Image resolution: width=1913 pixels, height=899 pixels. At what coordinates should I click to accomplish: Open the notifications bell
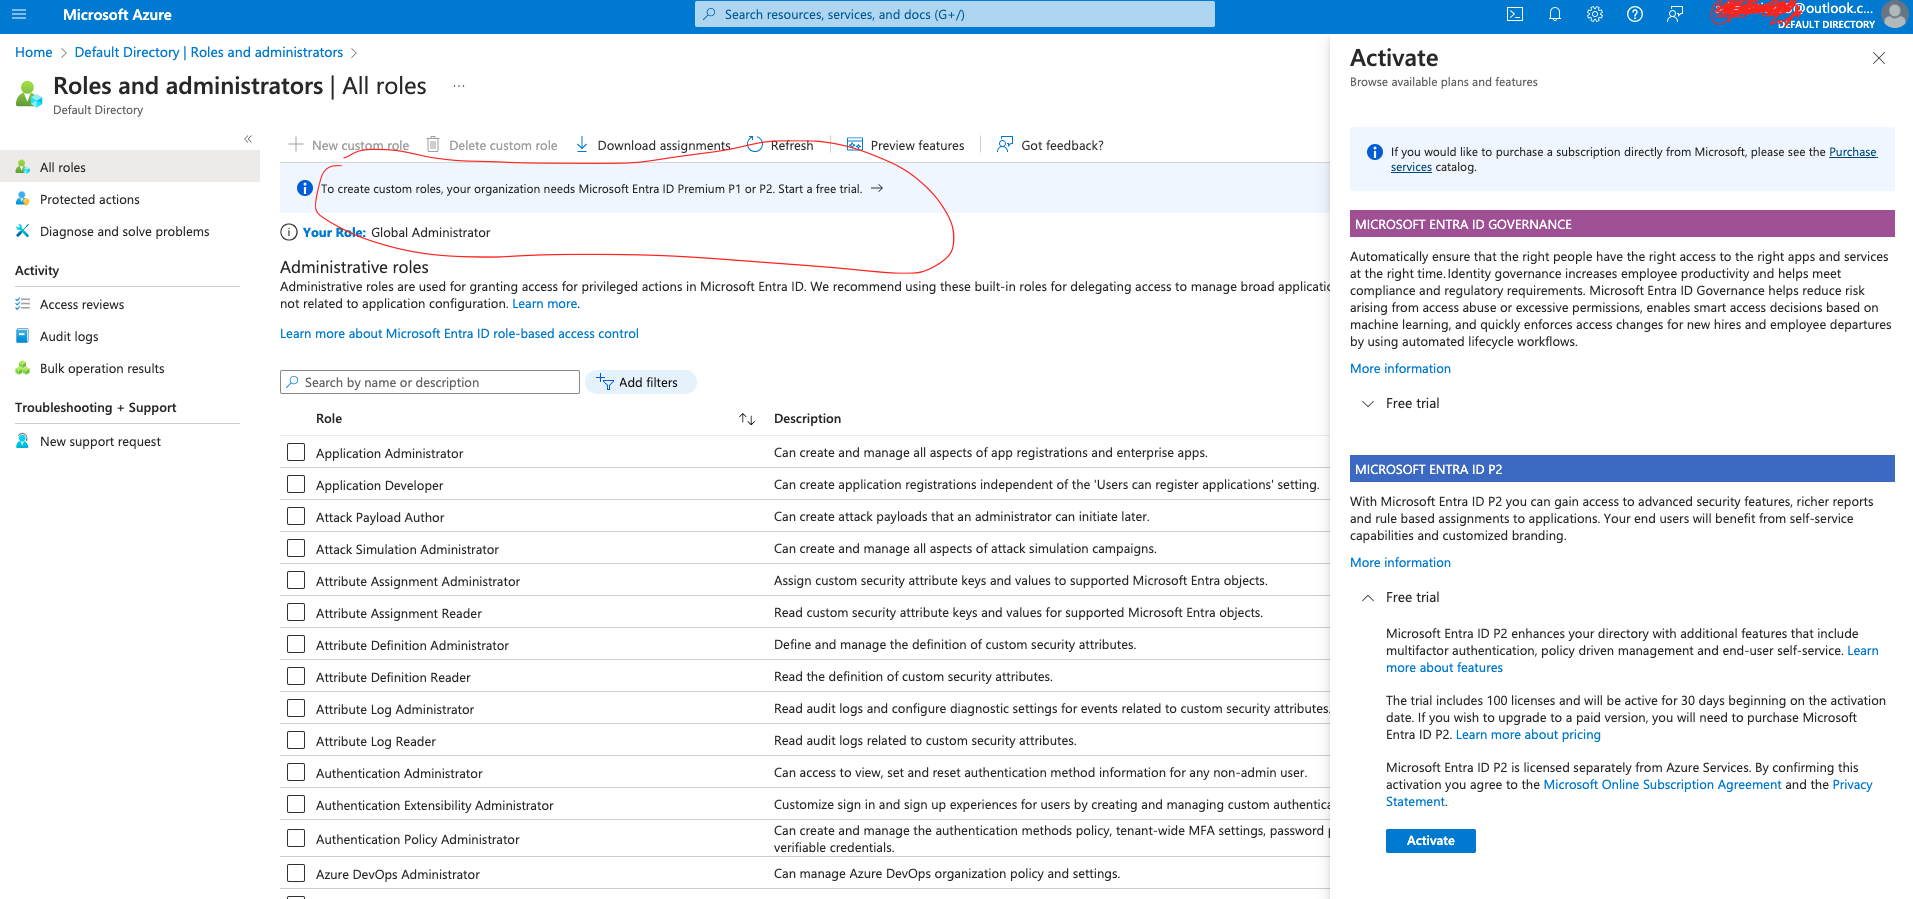point(1555,14)
